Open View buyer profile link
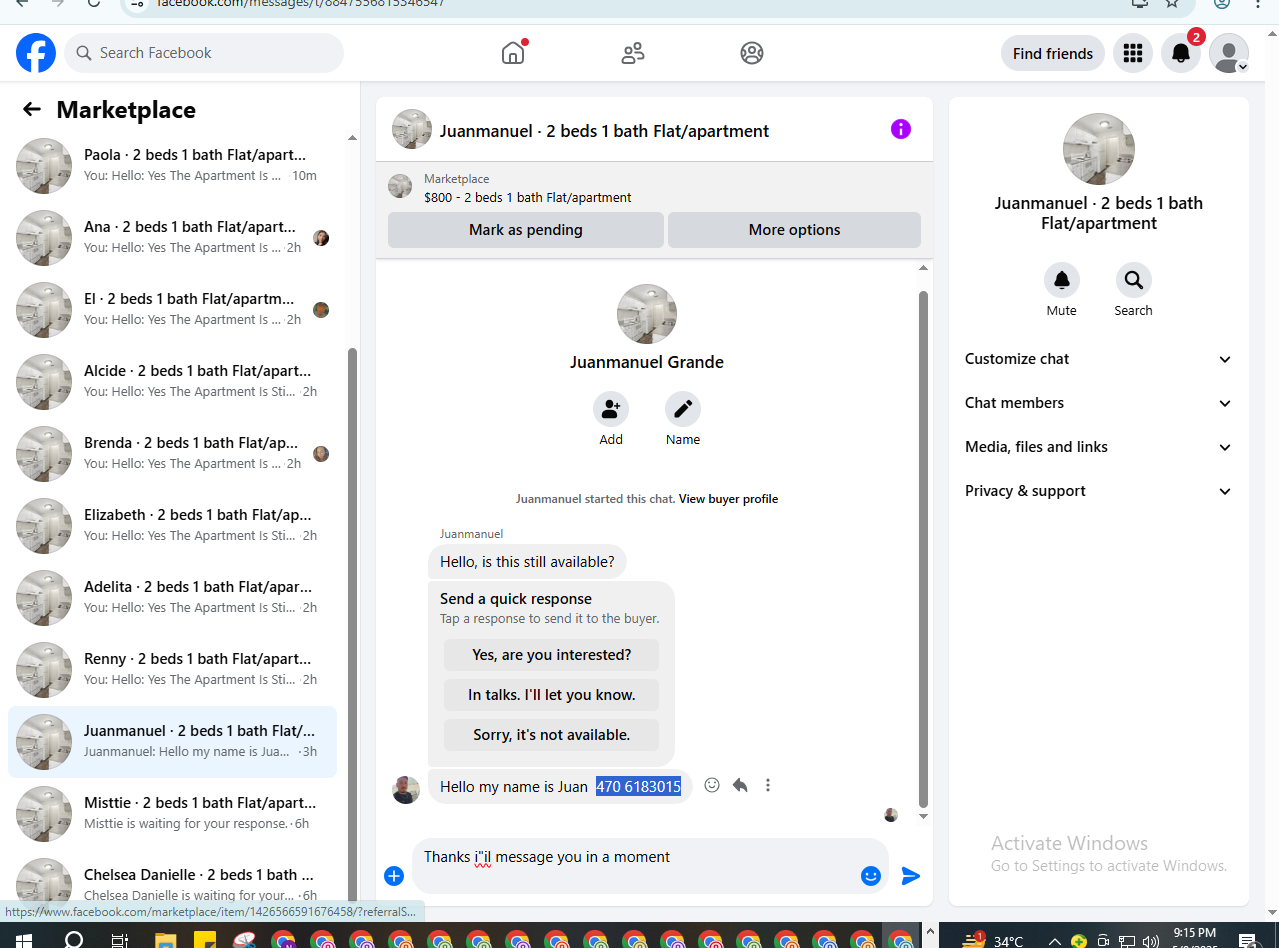 pos(728,499)
